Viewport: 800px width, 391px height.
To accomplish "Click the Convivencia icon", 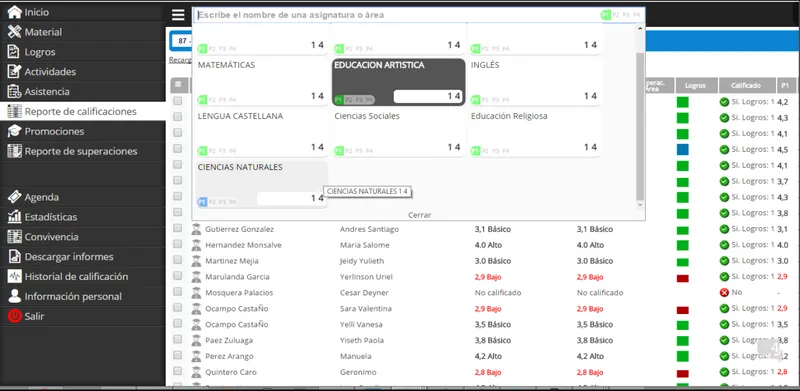I will point(15,237).
